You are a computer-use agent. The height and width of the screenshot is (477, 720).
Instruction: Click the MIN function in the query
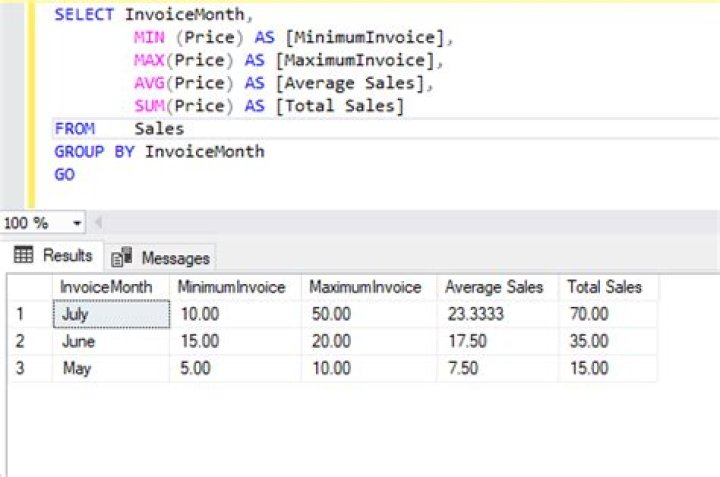149,37
